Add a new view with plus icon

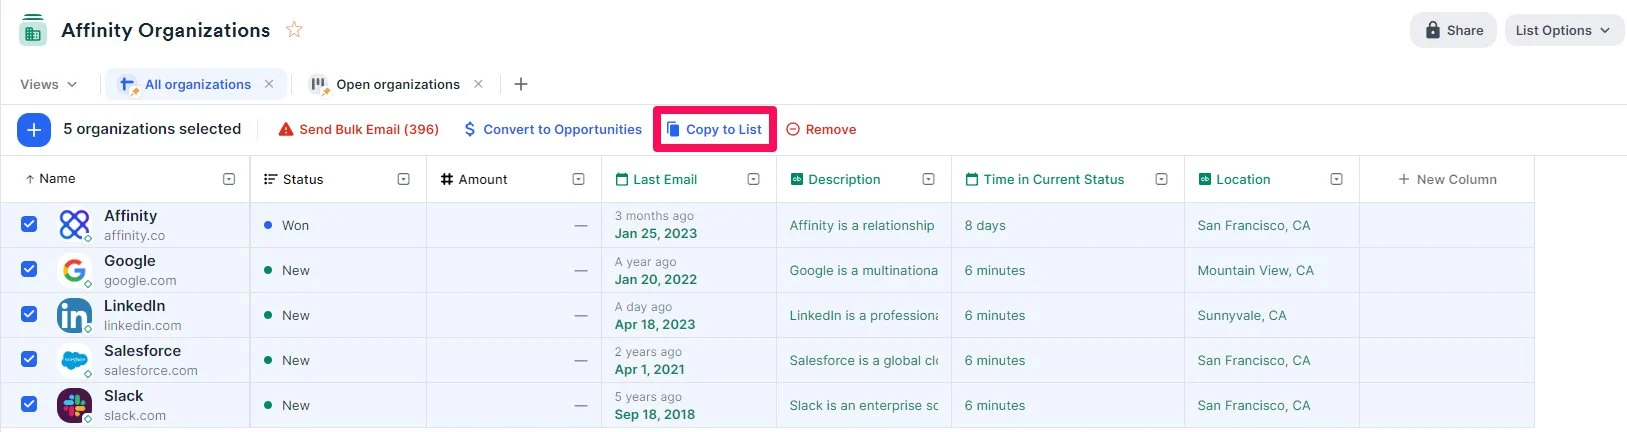(x=521, y=84)
